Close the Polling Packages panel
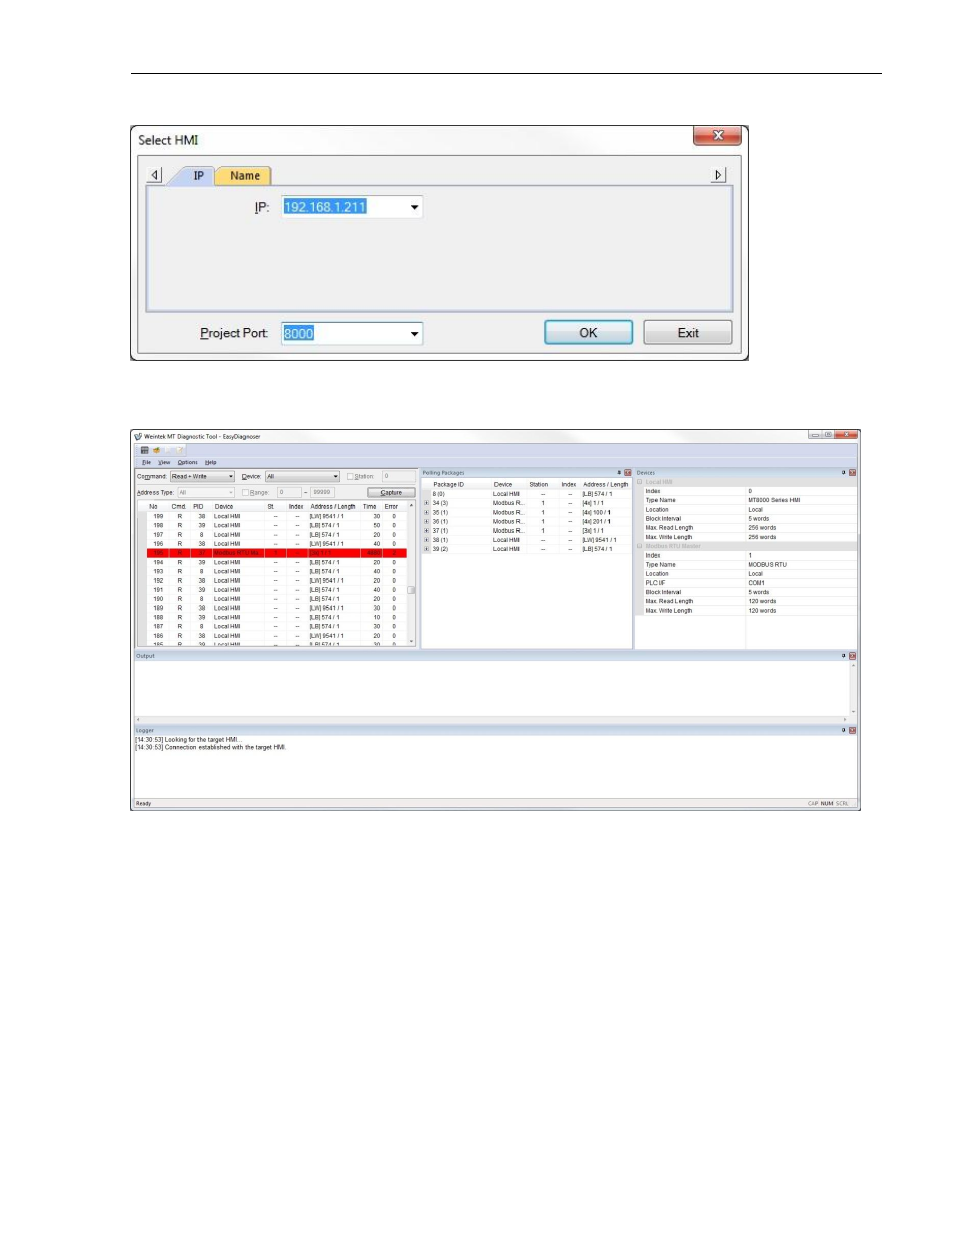This screenshot has width=954, height=1235. point(628,472)
